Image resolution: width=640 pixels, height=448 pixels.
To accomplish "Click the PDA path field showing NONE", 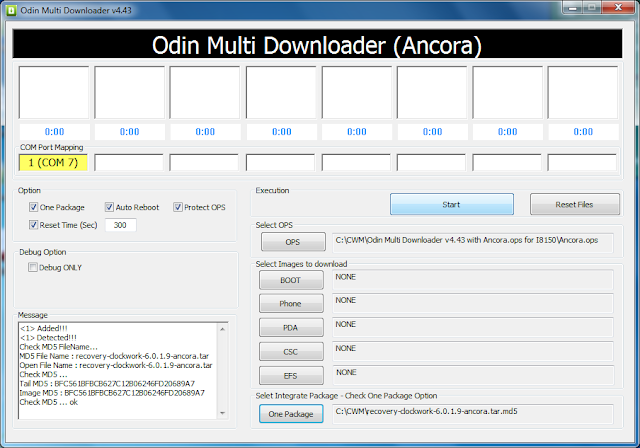I will click(x=473, y=327).
